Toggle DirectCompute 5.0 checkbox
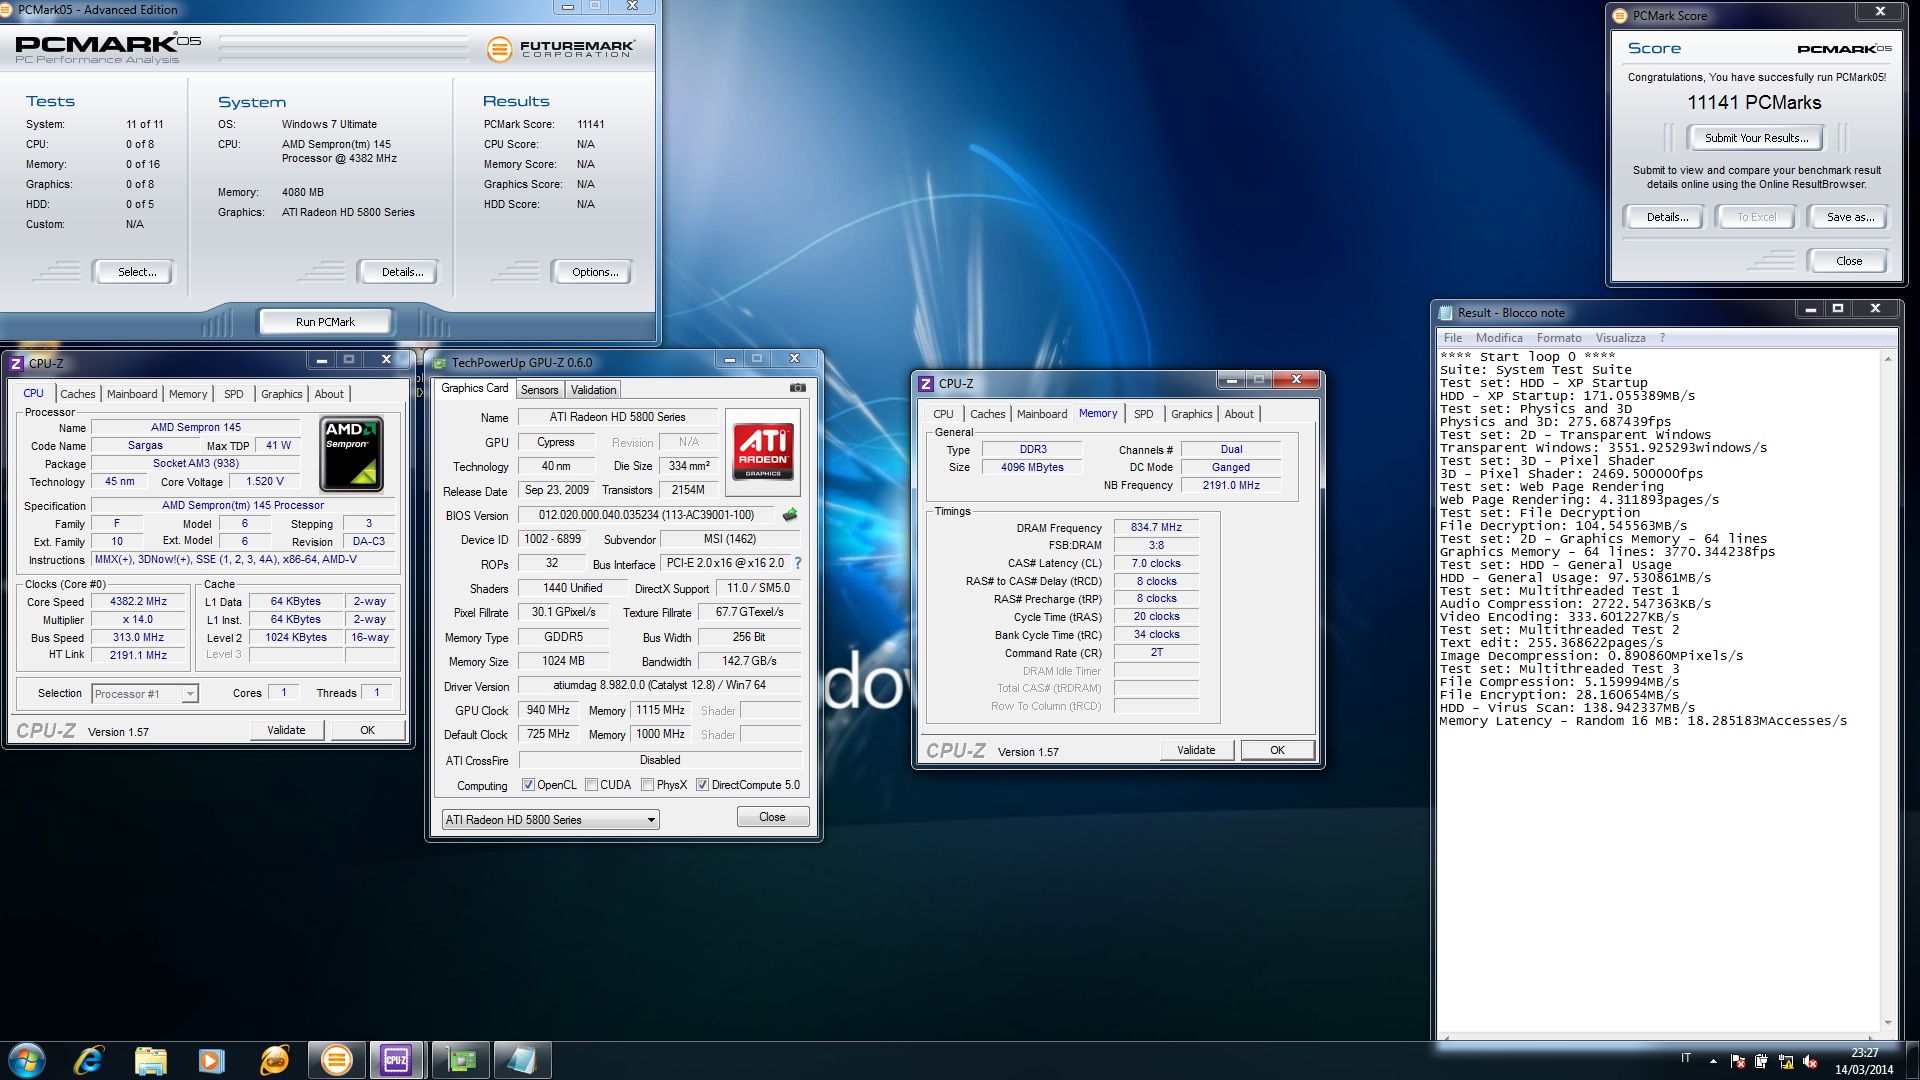This screenshot has height=1080, width=1920. (702, 785)
